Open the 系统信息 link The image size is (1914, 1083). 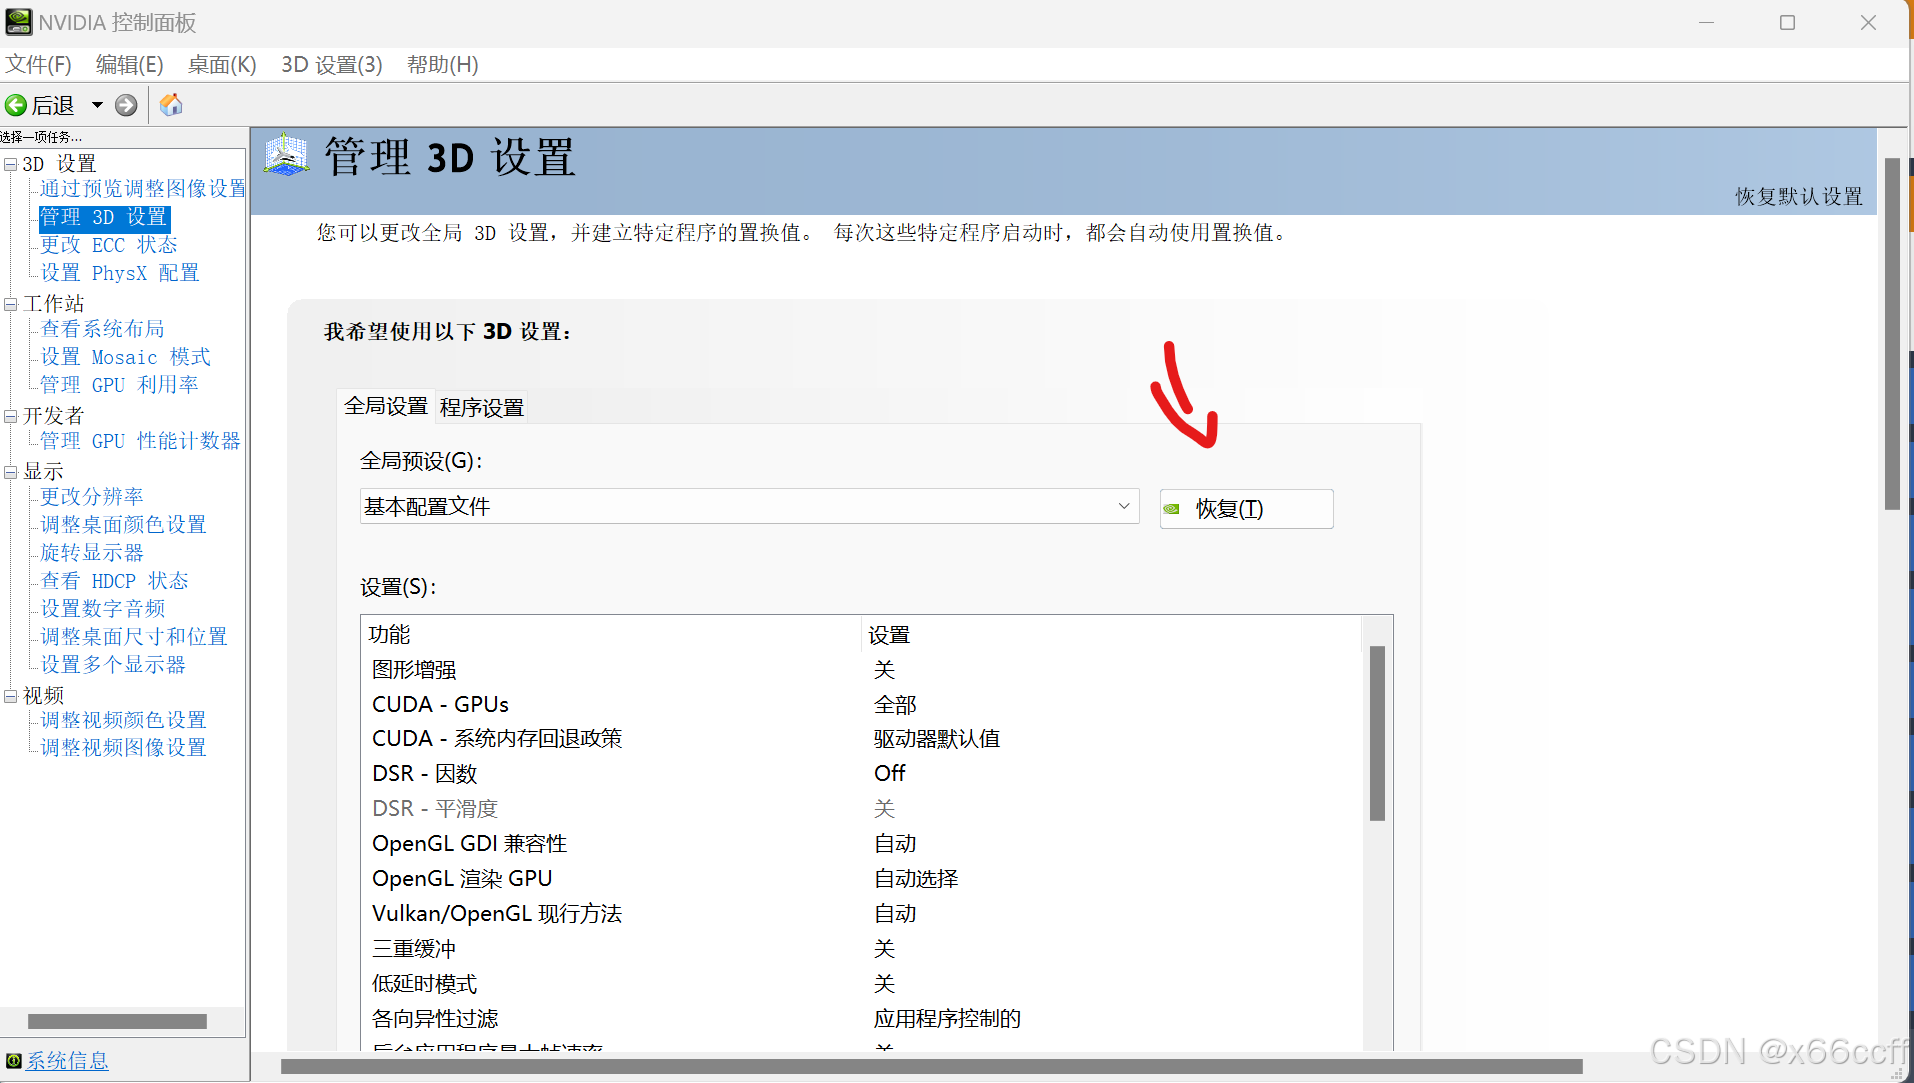point(67,1061)
